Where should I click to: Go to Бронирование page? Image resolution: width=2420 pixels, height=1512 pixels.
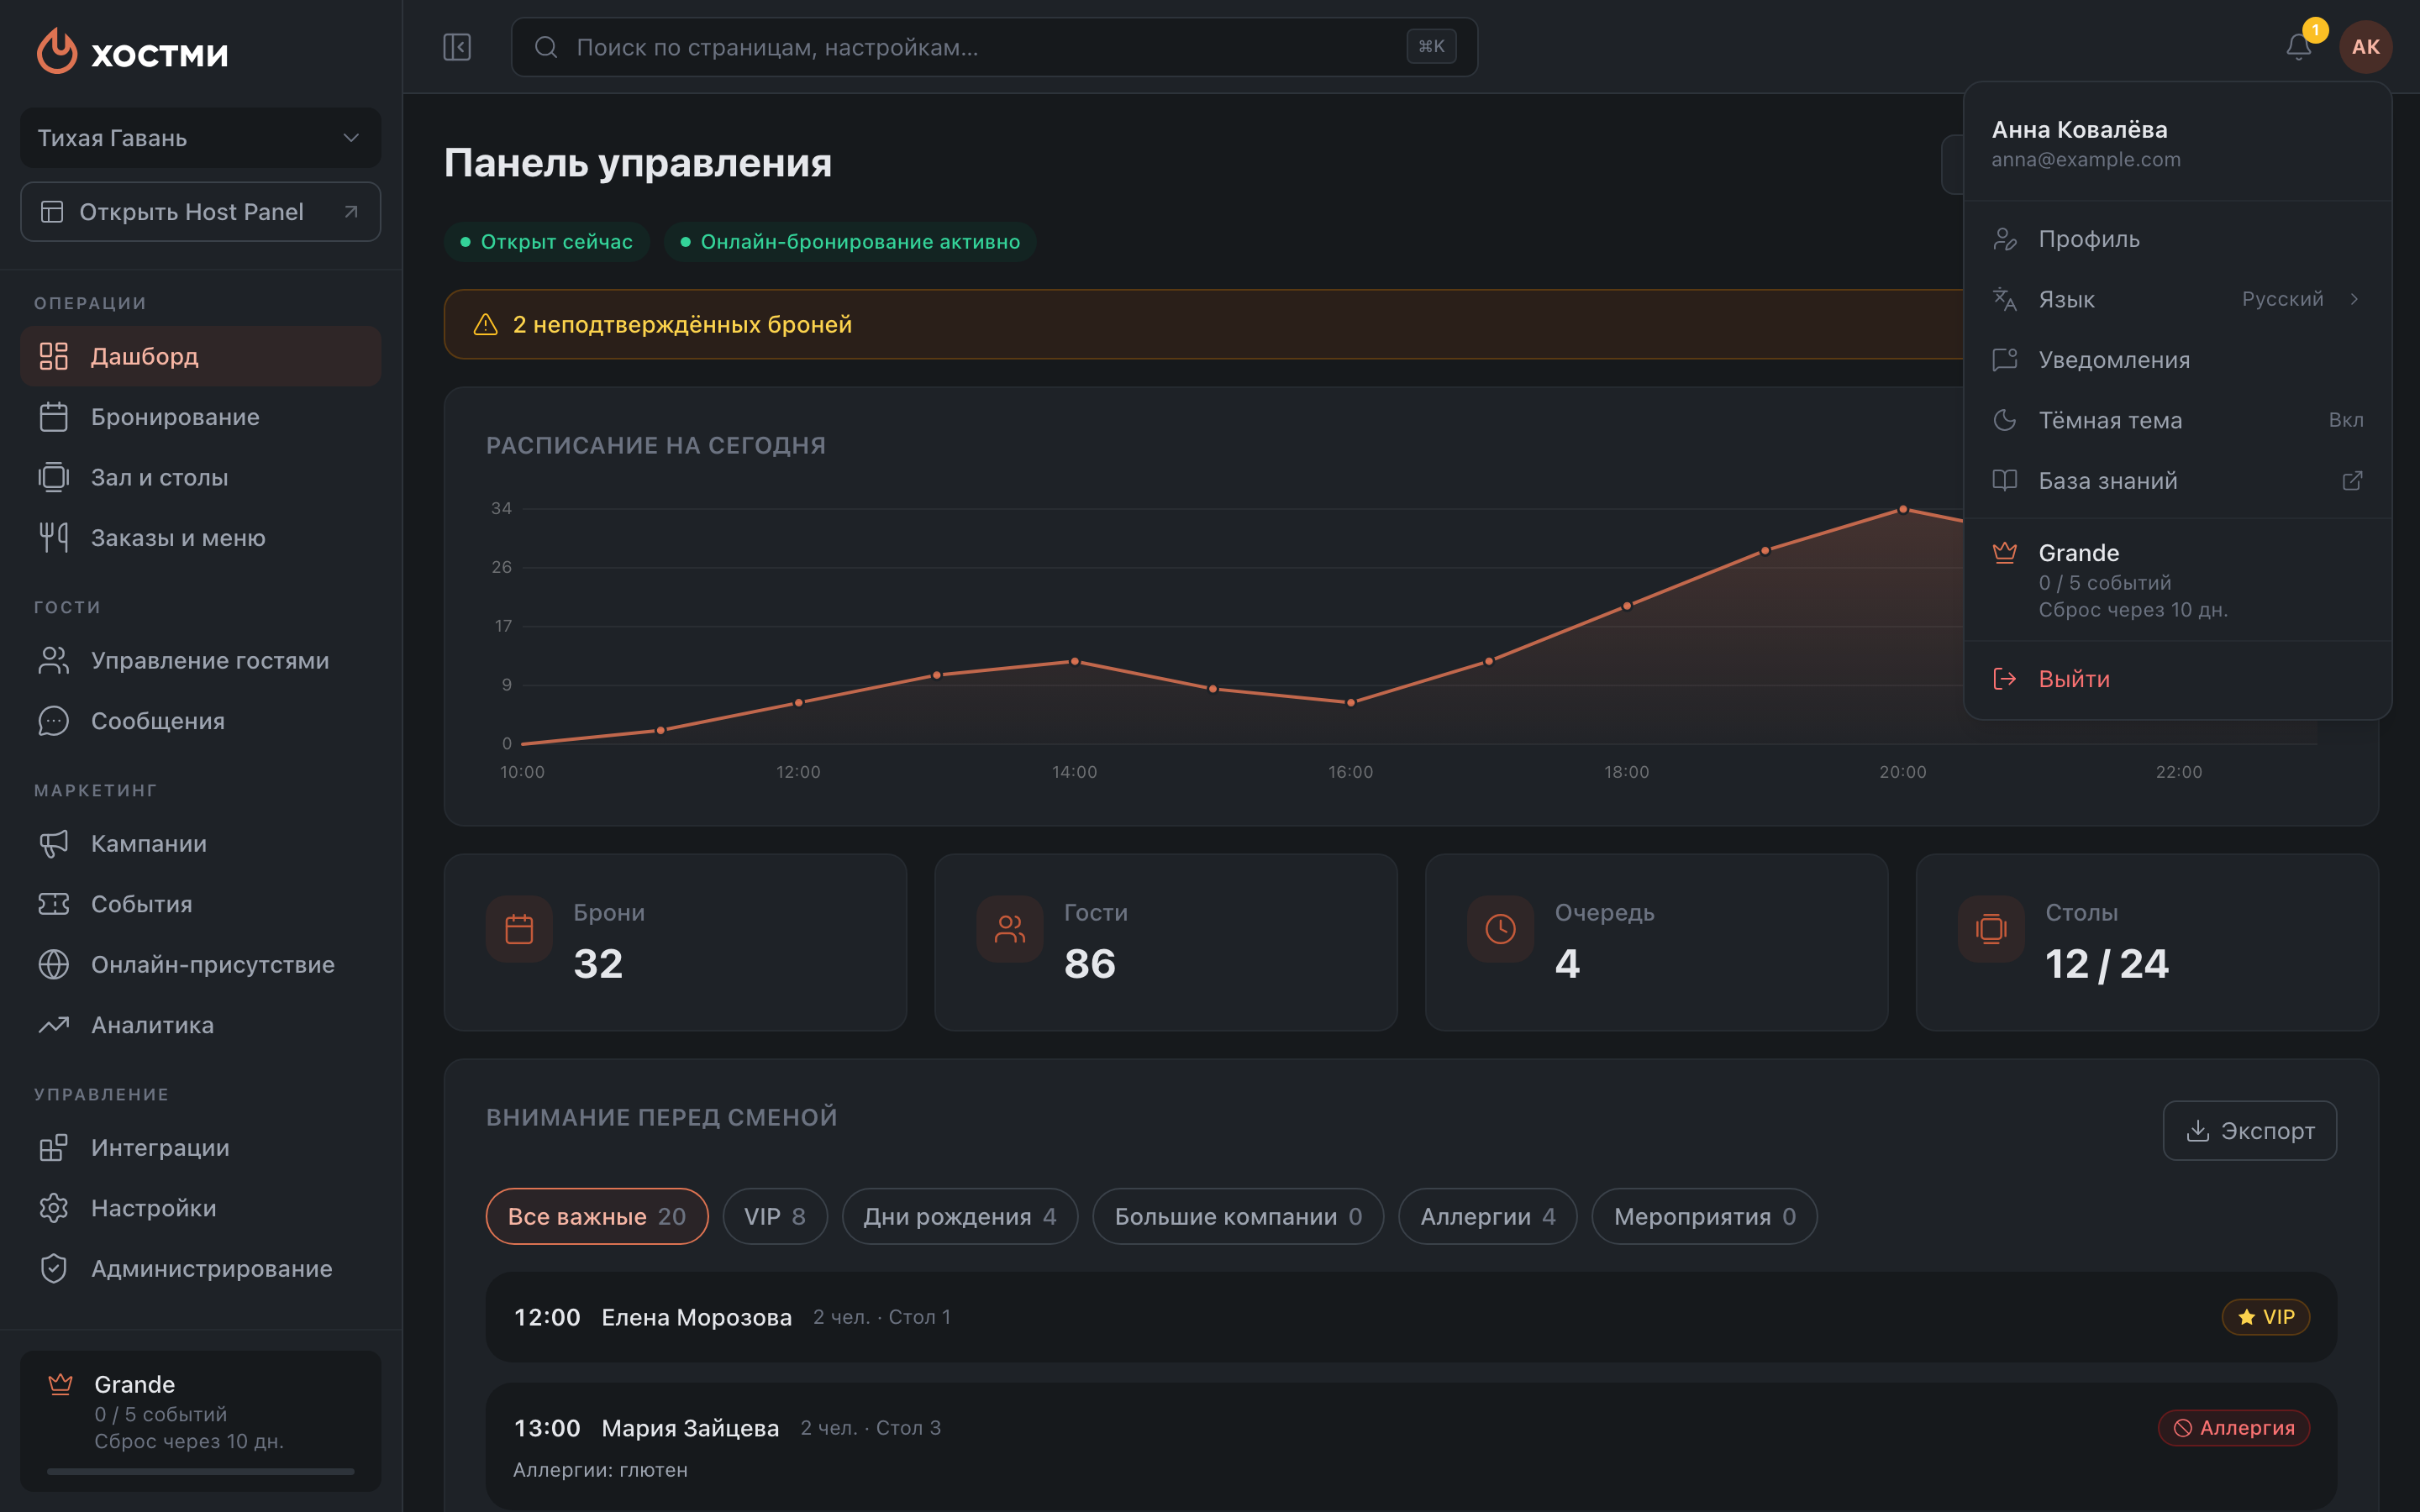click(x=200, y=417)
